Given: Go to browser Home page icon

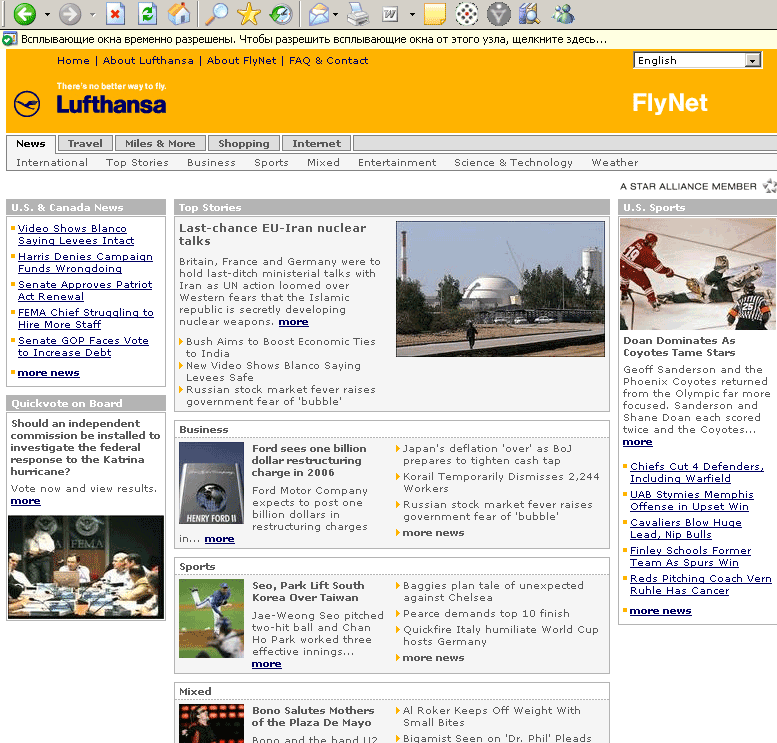Looking at the screenshot, I should pos(179,14).
